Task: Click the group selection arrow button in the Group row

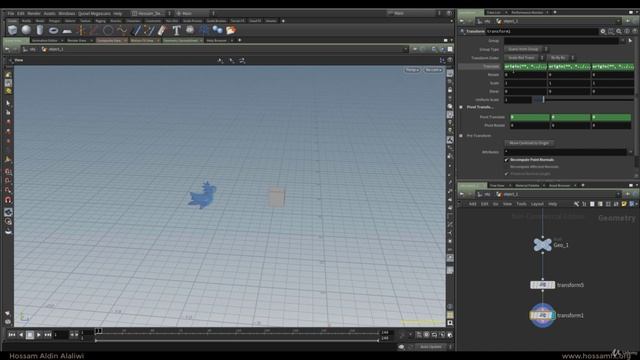Action: (x=631, y=41)
